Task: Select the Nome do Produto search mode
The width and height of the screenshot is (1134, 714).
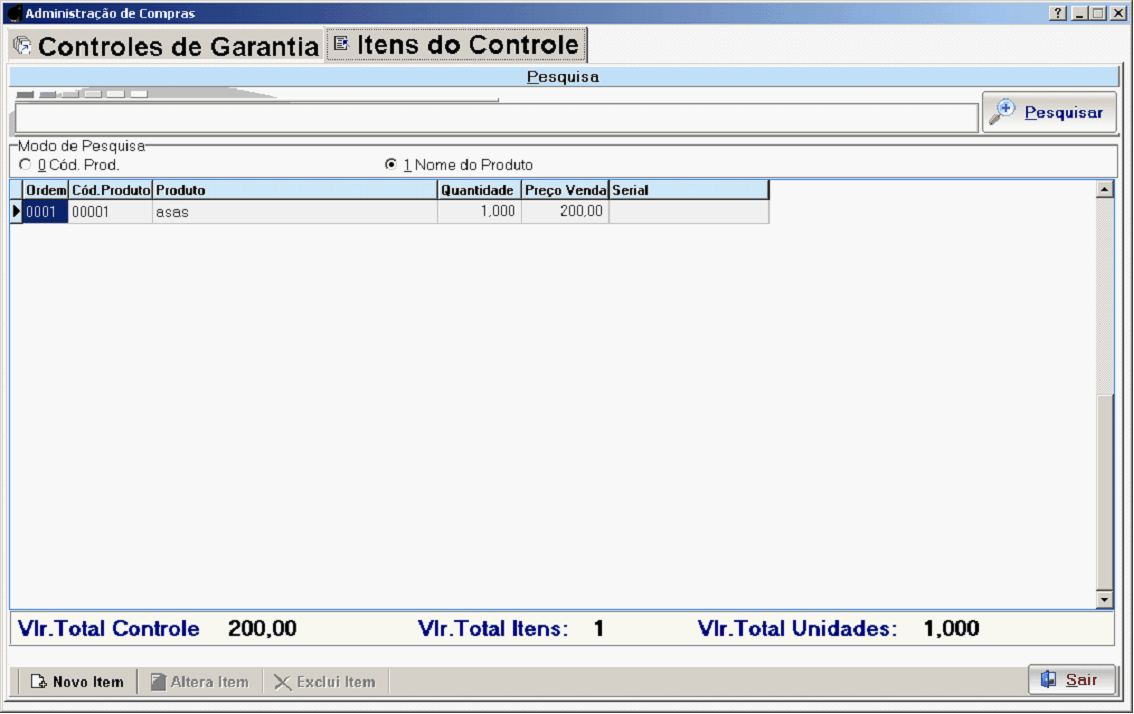Action: click(x=391, y=165)
